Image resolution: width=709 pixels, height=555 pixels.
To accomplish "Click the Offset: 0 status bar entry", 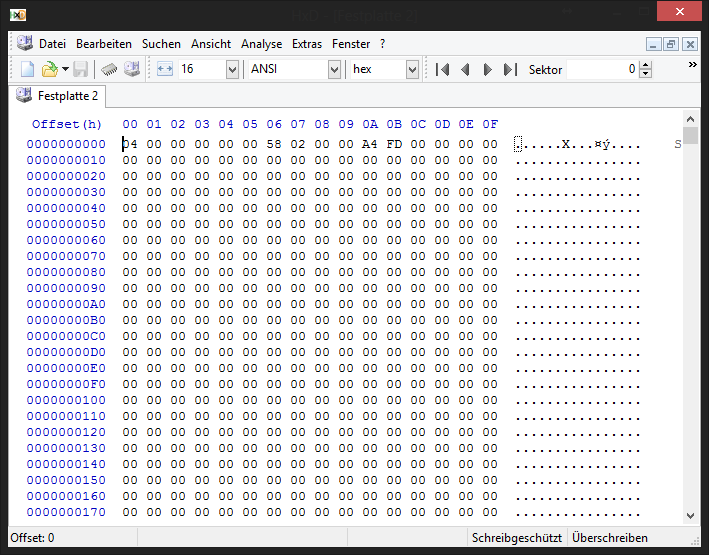I will (33, 538).
